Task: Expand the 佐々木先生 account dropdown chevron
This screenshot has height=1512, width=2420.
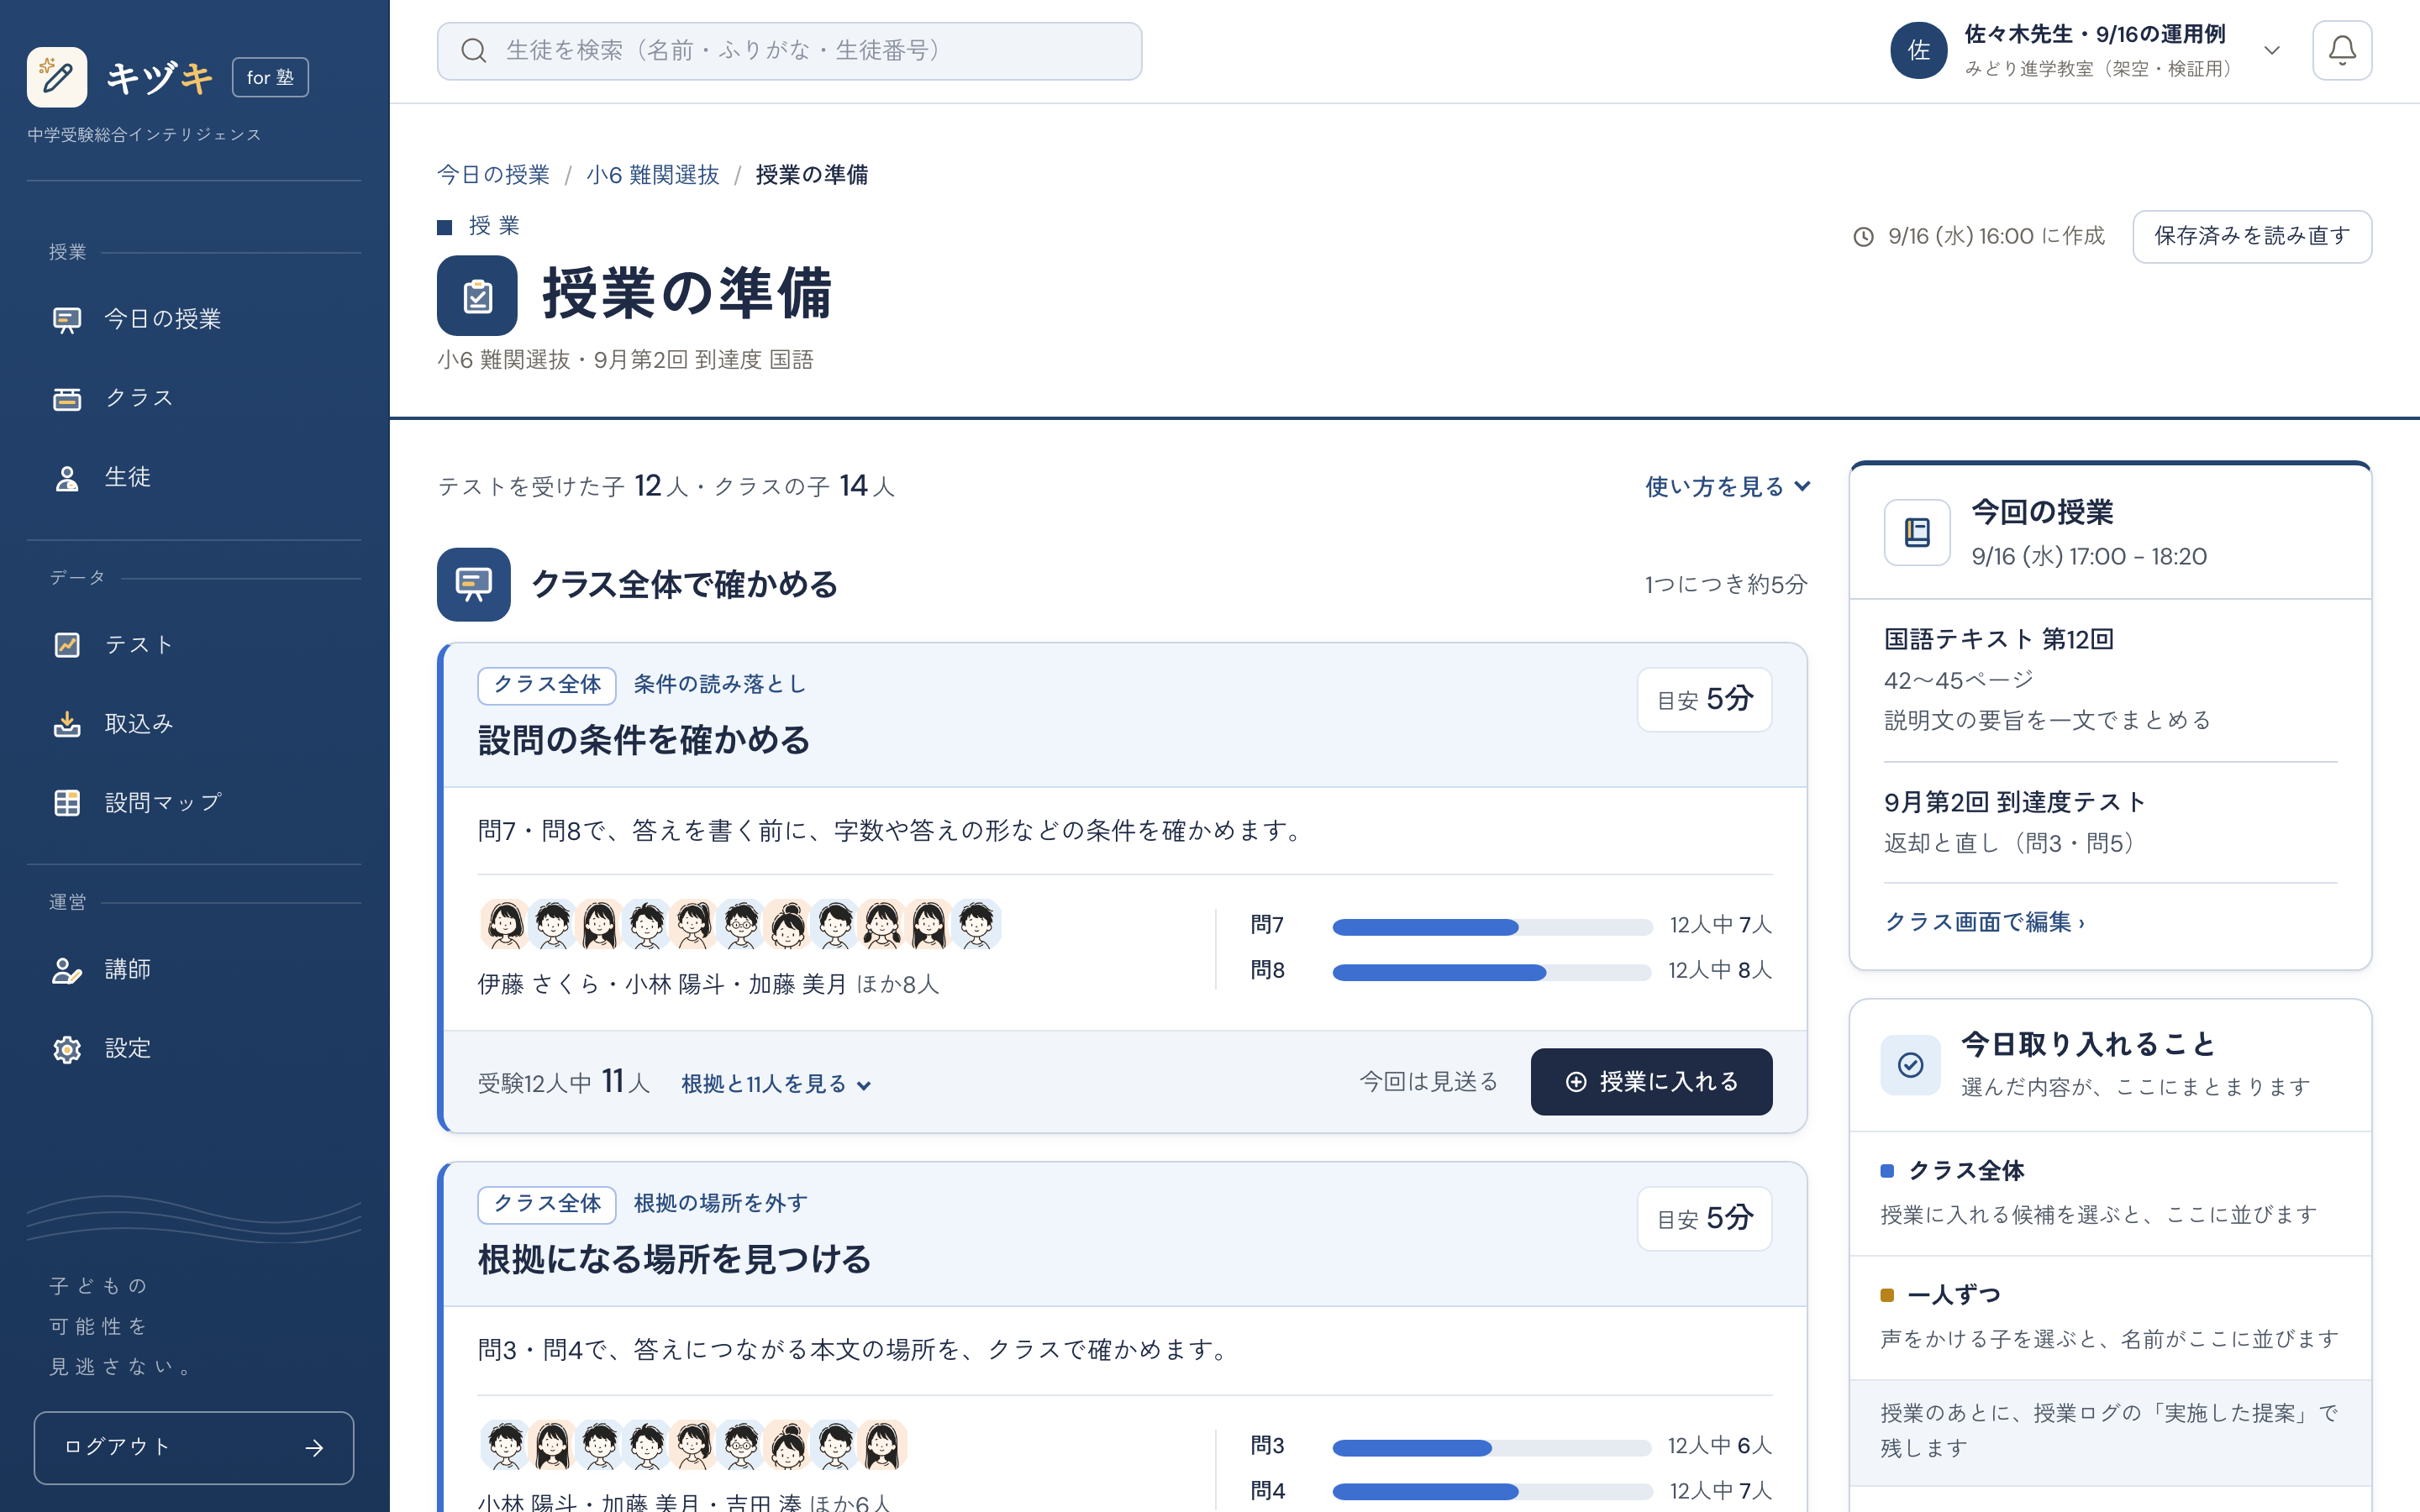Action: pos(2272,50)
